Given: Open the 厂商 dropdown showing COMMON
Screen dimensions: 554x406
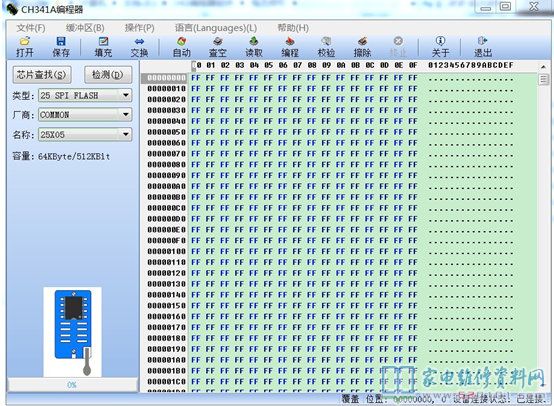Looking at the screenshot, I should [x=85, y=114].
